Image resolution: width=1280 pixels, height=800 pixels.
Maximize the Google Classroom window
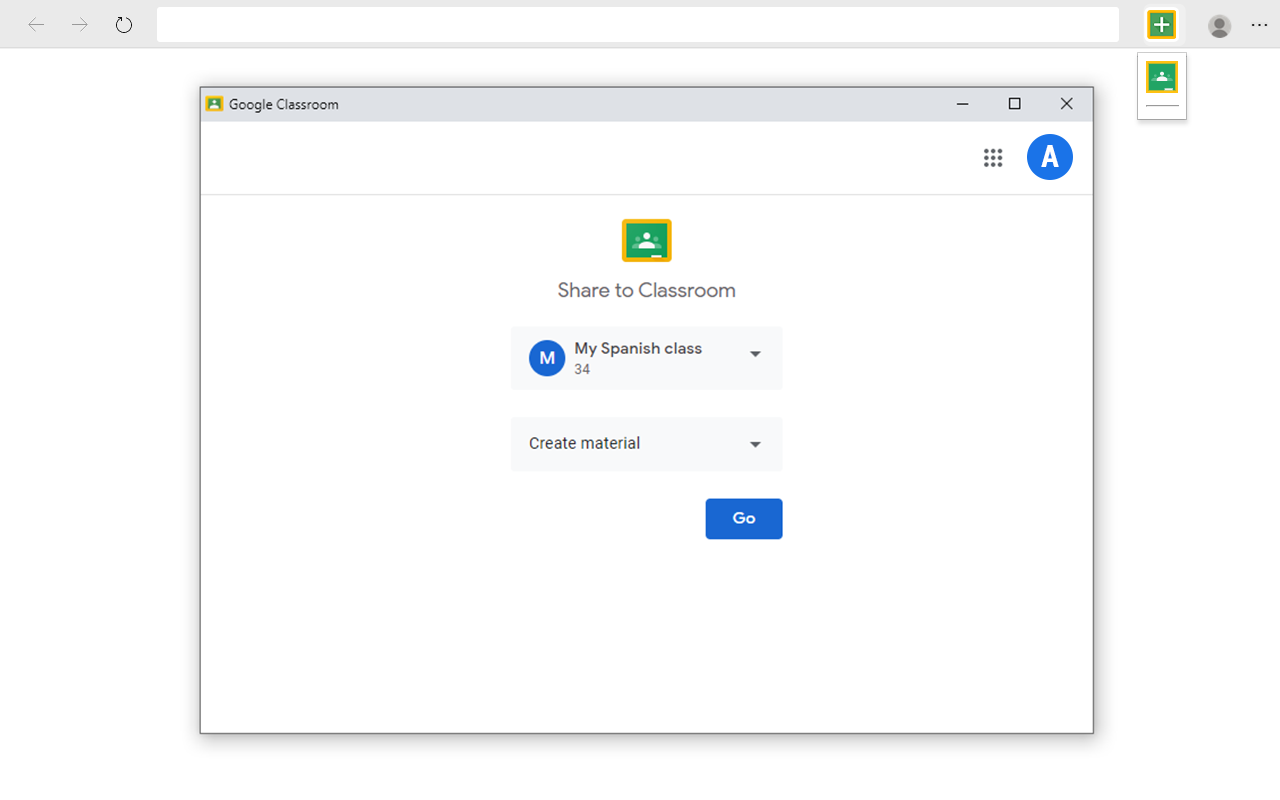[1015, 104]
